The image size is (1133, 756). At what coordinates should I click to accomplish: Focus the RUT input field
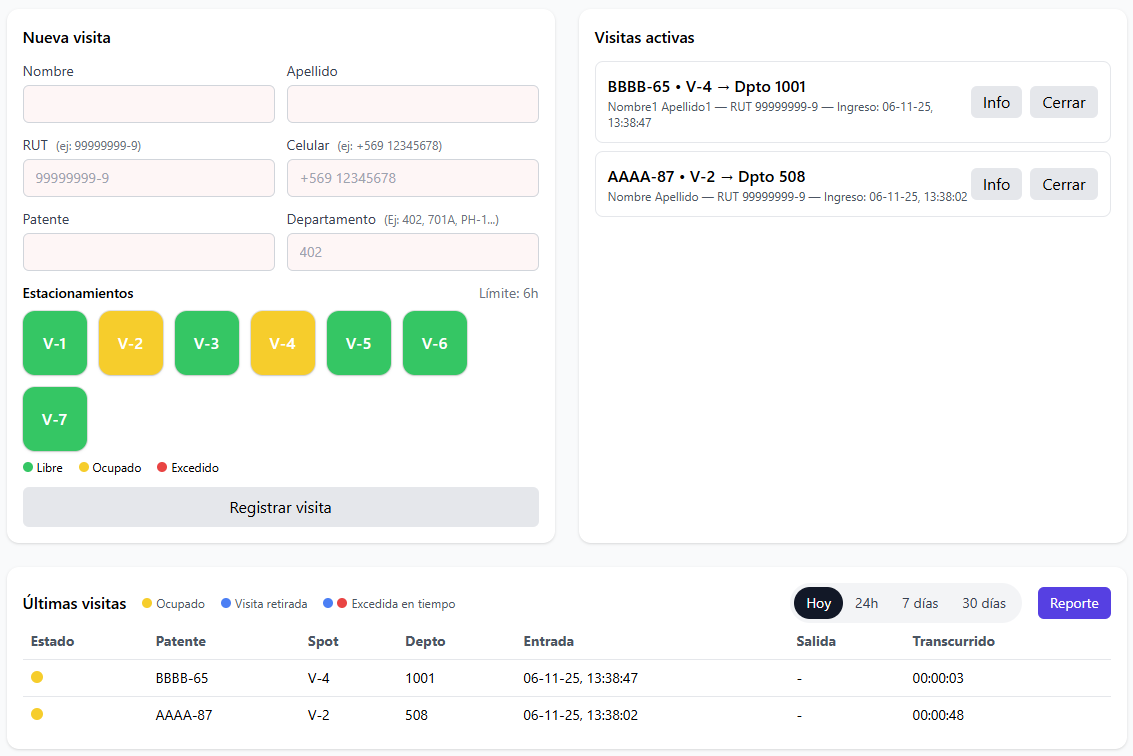pos(149,178)
